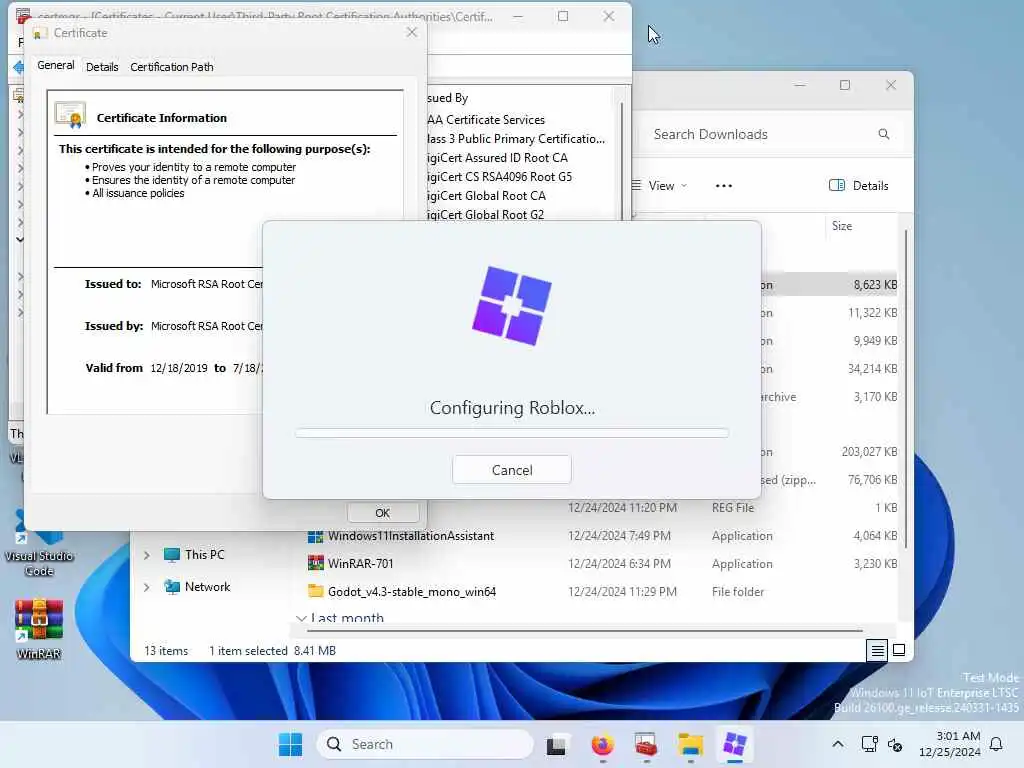The image size is (1024, 768).
Task: Click the File Explorer horizontal scrollbar
Action: click(584, 631)
